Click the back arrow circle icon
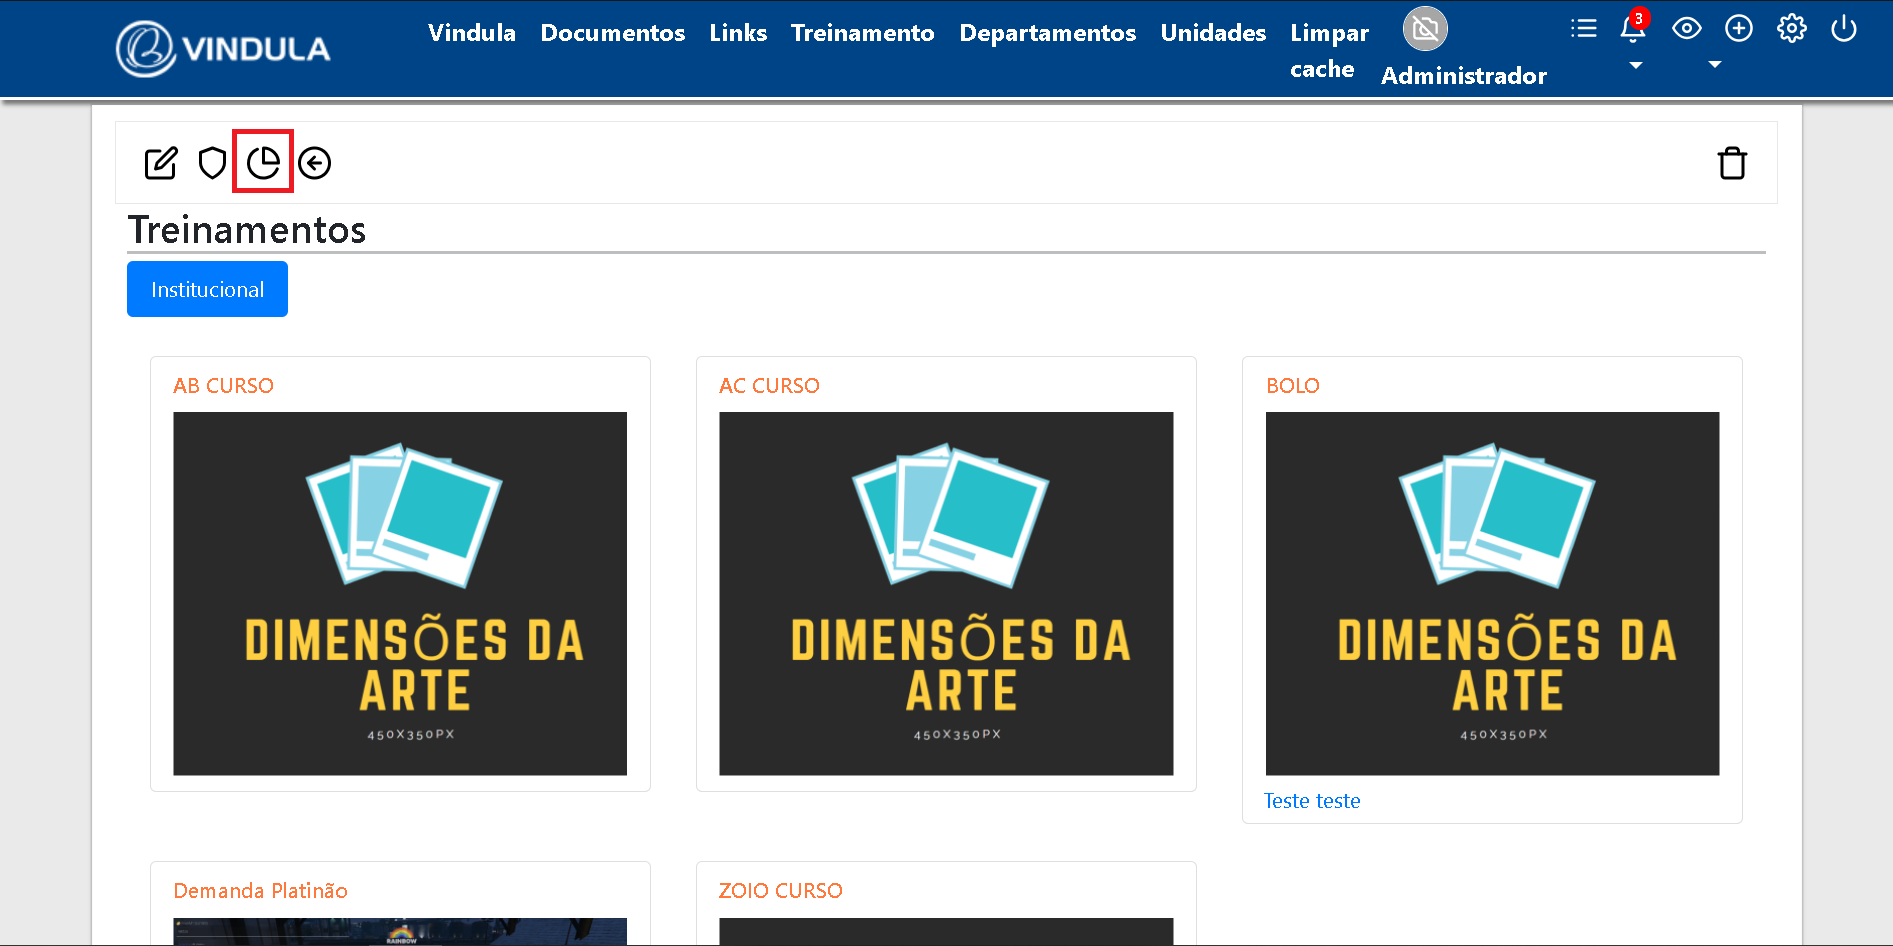 (x=315, y=163)
